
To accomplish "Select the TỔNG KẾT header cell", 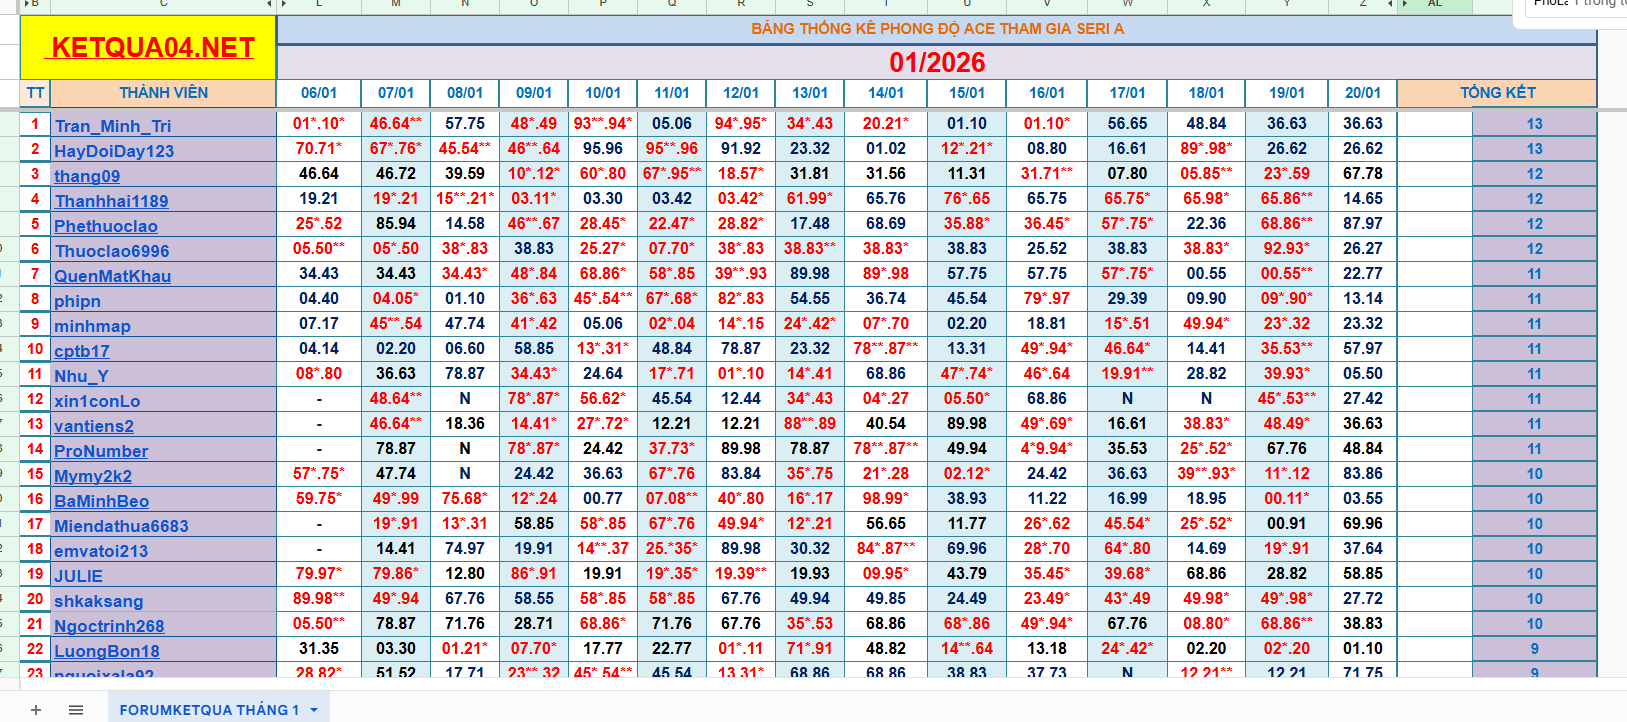I will point(1496,93).
